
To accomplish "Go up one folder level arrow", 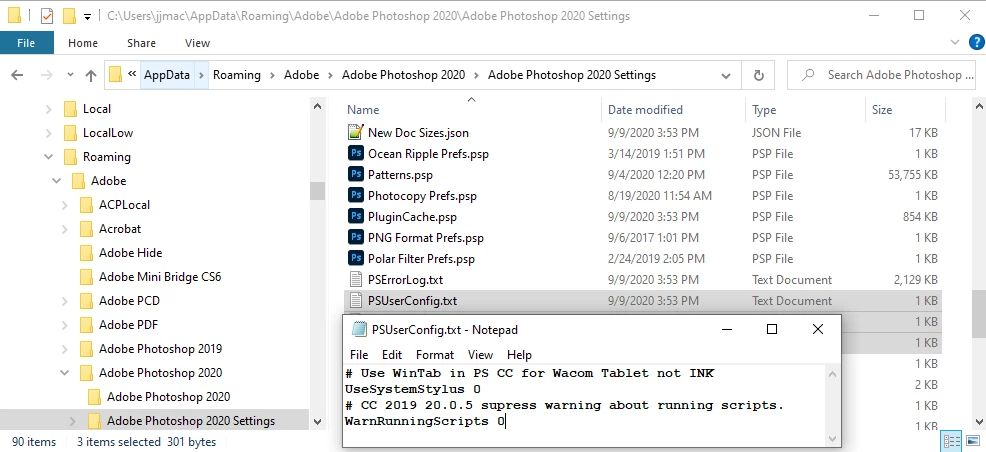I will [91, 75].
